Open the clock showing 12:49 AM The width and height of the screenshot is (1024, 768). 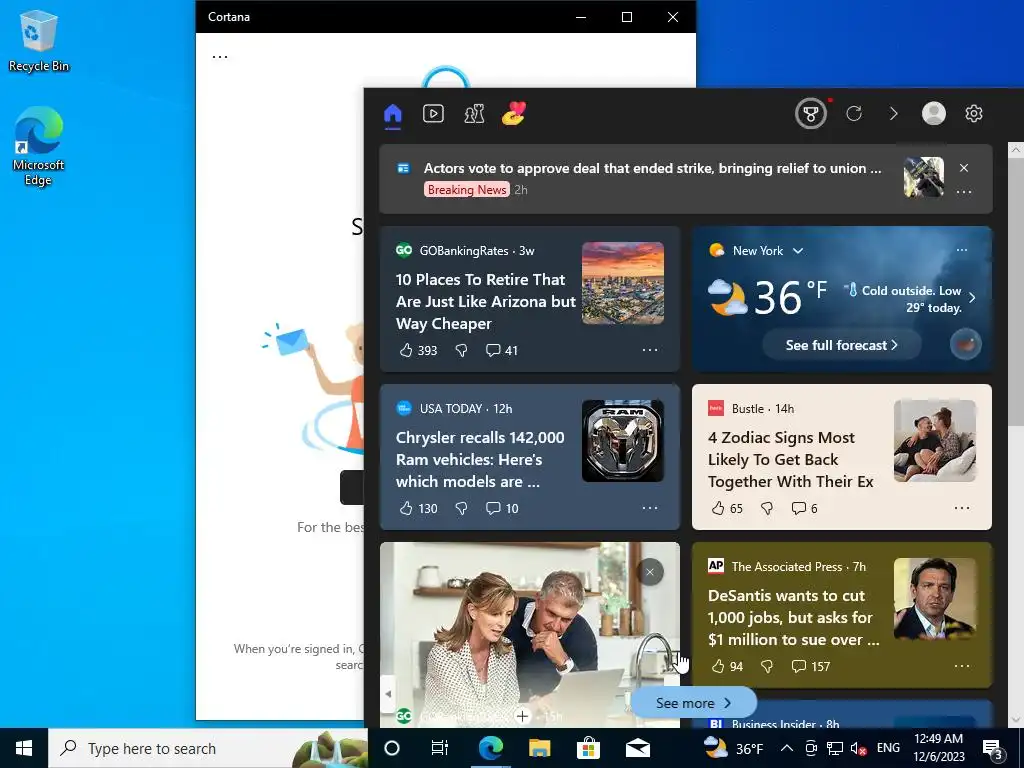(938, 748)
